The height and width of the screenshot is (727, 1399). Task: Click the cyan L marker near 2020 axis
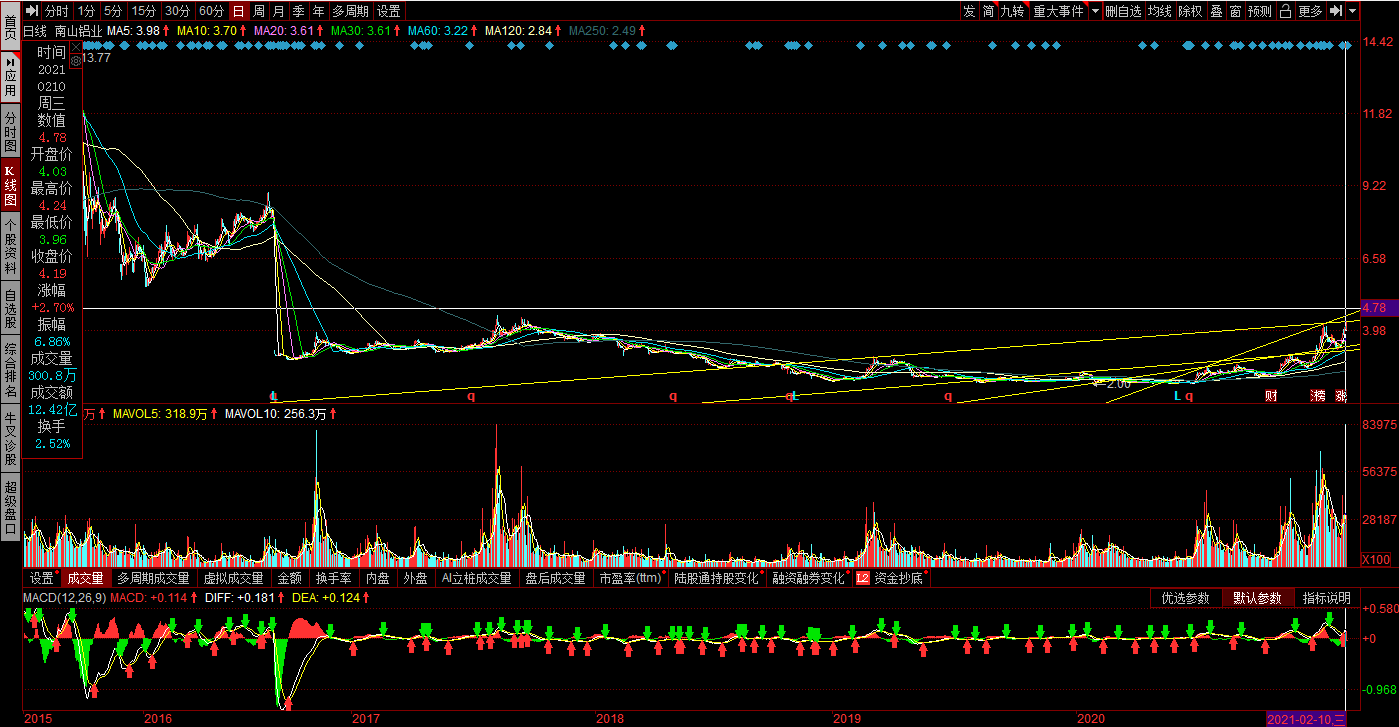pyautogui.click(x=1177, y=396)
